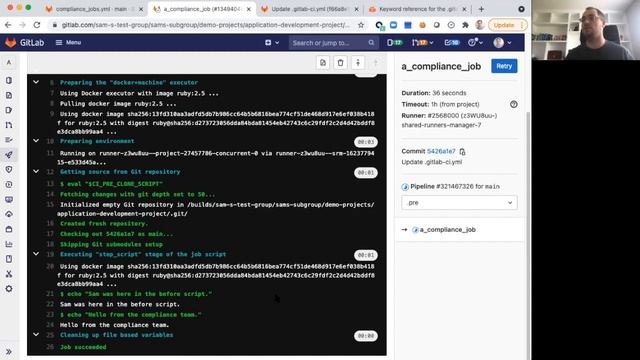
Task: Open the merge requests dropdown in navbar
Action: pos(422,42)
